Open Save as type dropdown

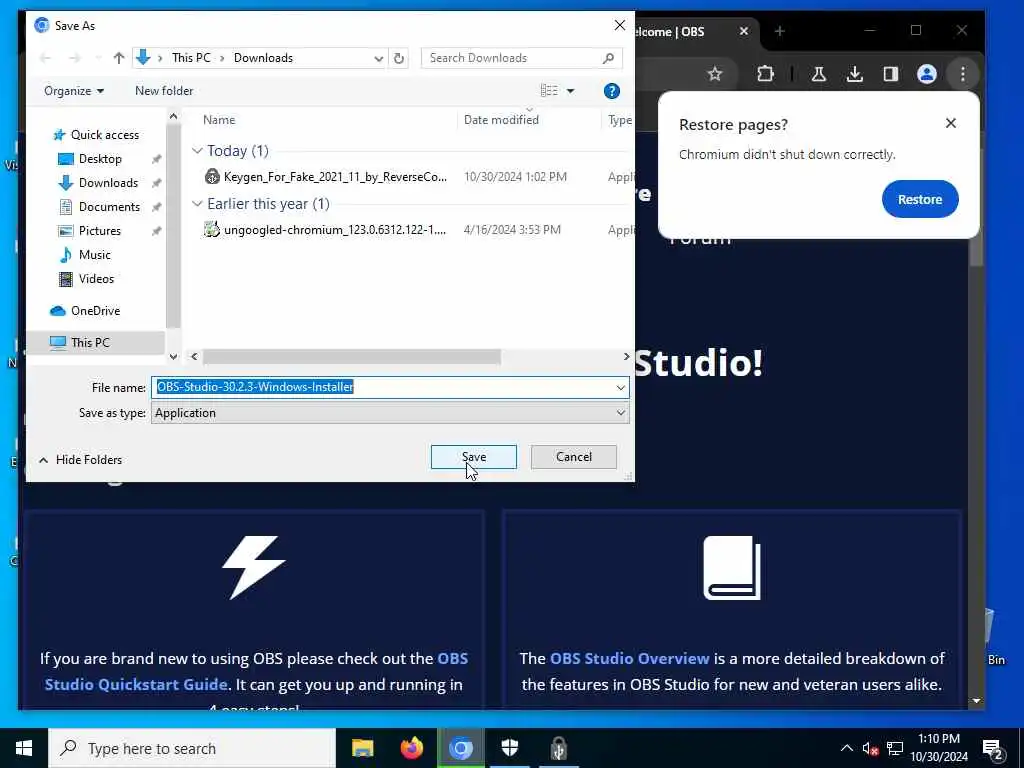tap(390, 413)
